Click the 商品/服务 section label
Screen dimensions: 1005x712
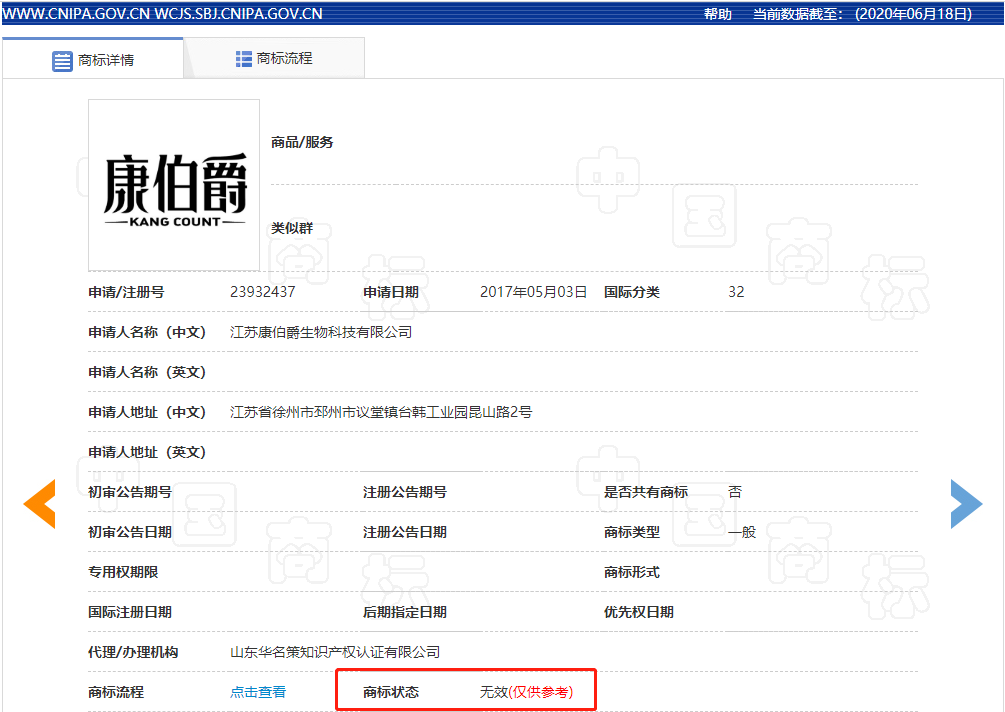302,142
